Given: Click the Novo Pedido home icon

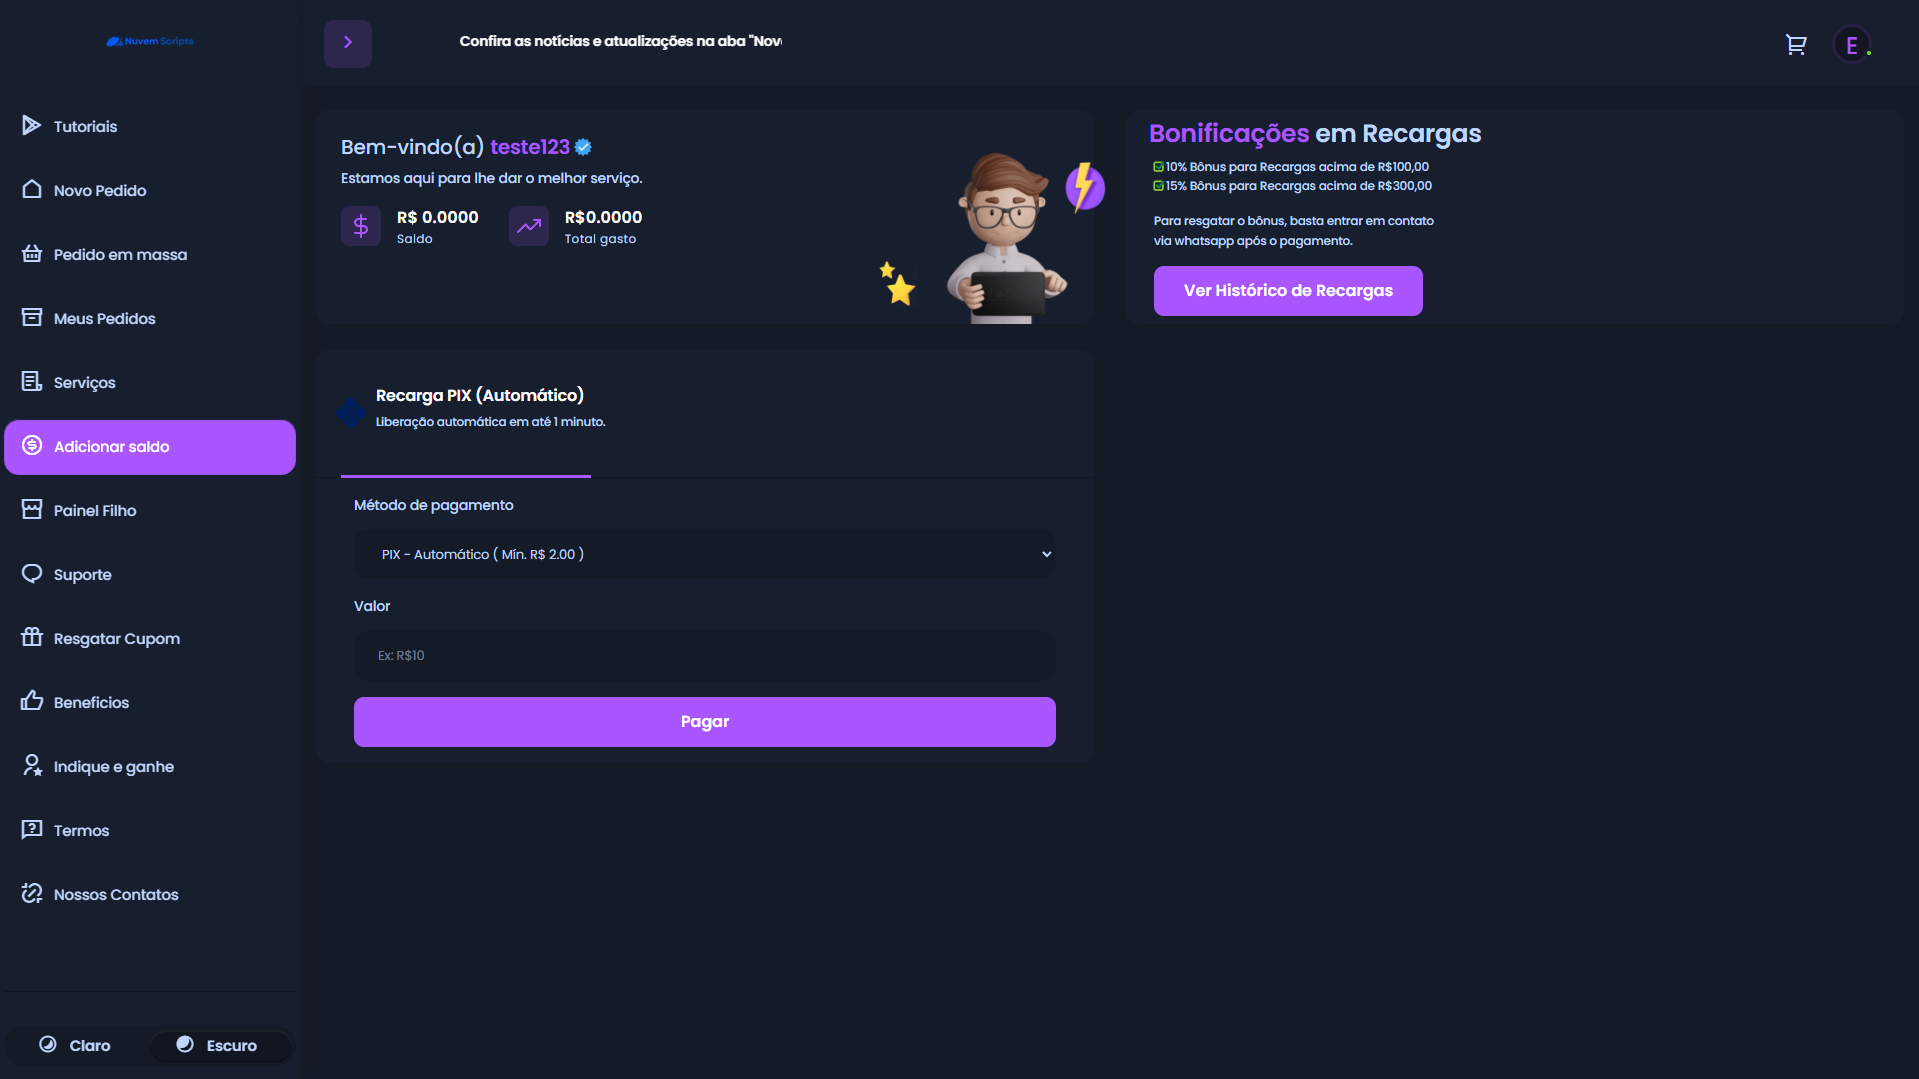Looking at the screenshot, I should click(32, 189).
